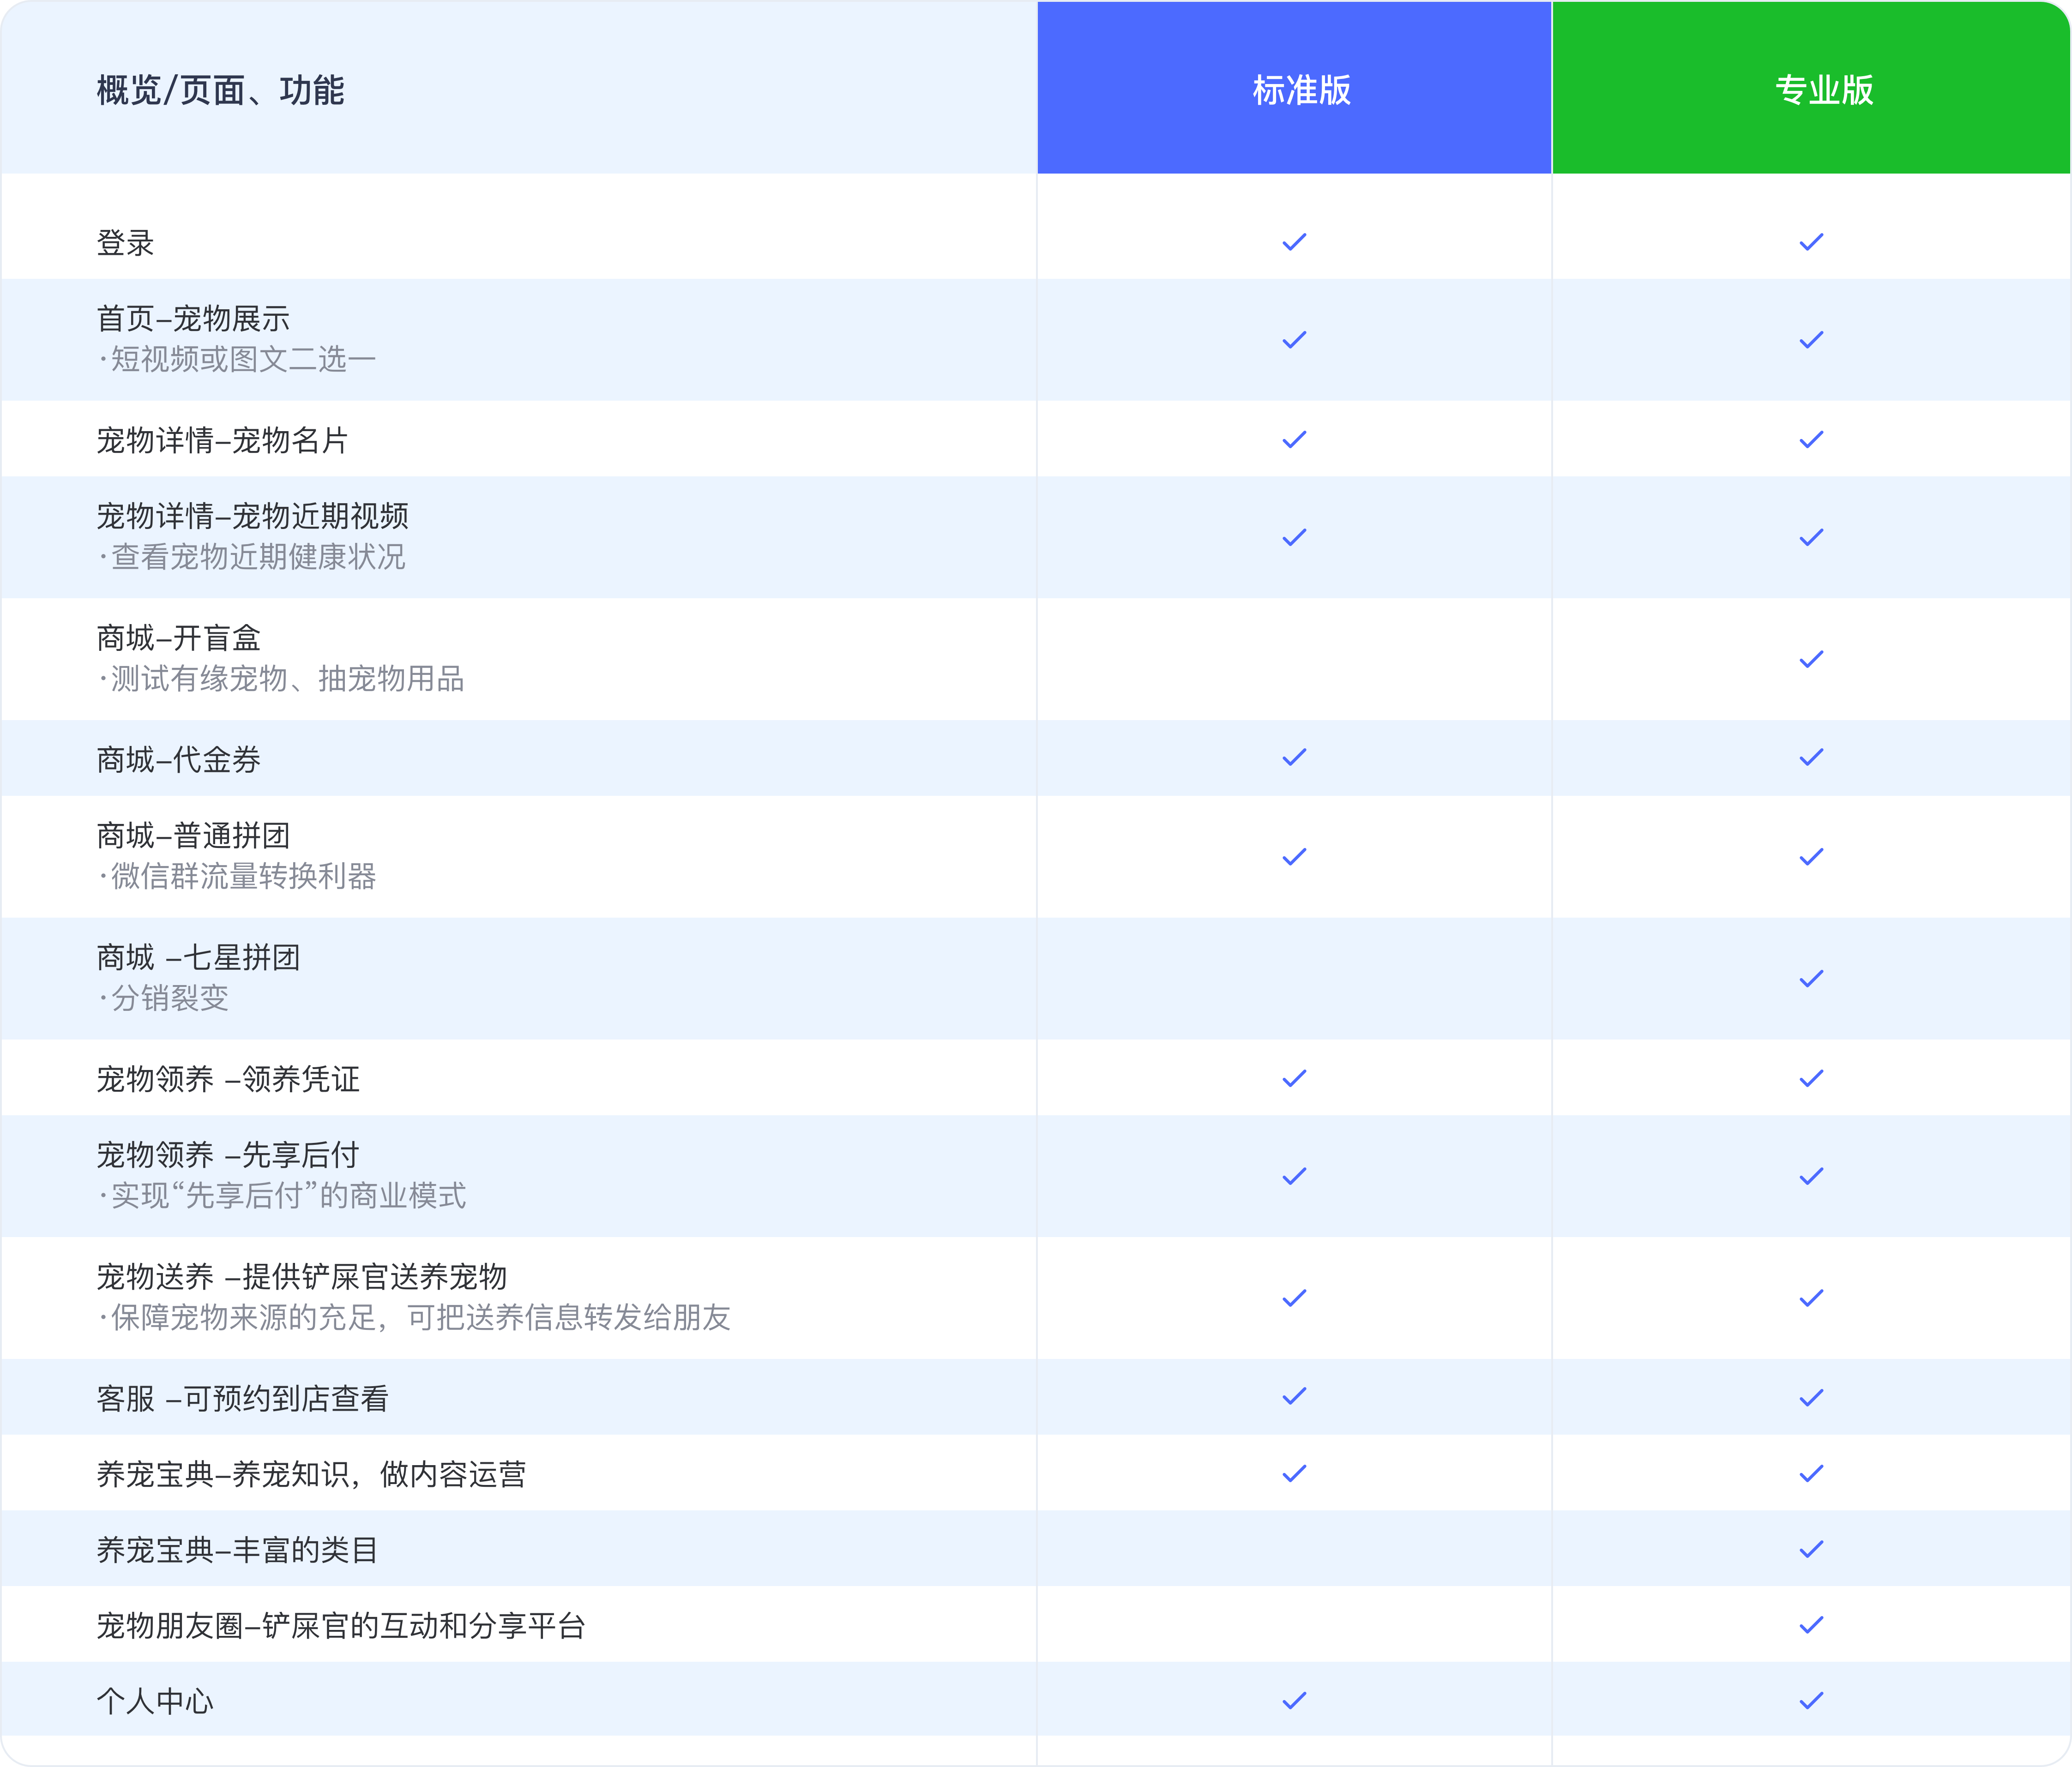Click 标准版 checkmark for 养宠宝典–养宠知识
The height and width of the screenshot is (1767, 2072).
(1294, 1473)
